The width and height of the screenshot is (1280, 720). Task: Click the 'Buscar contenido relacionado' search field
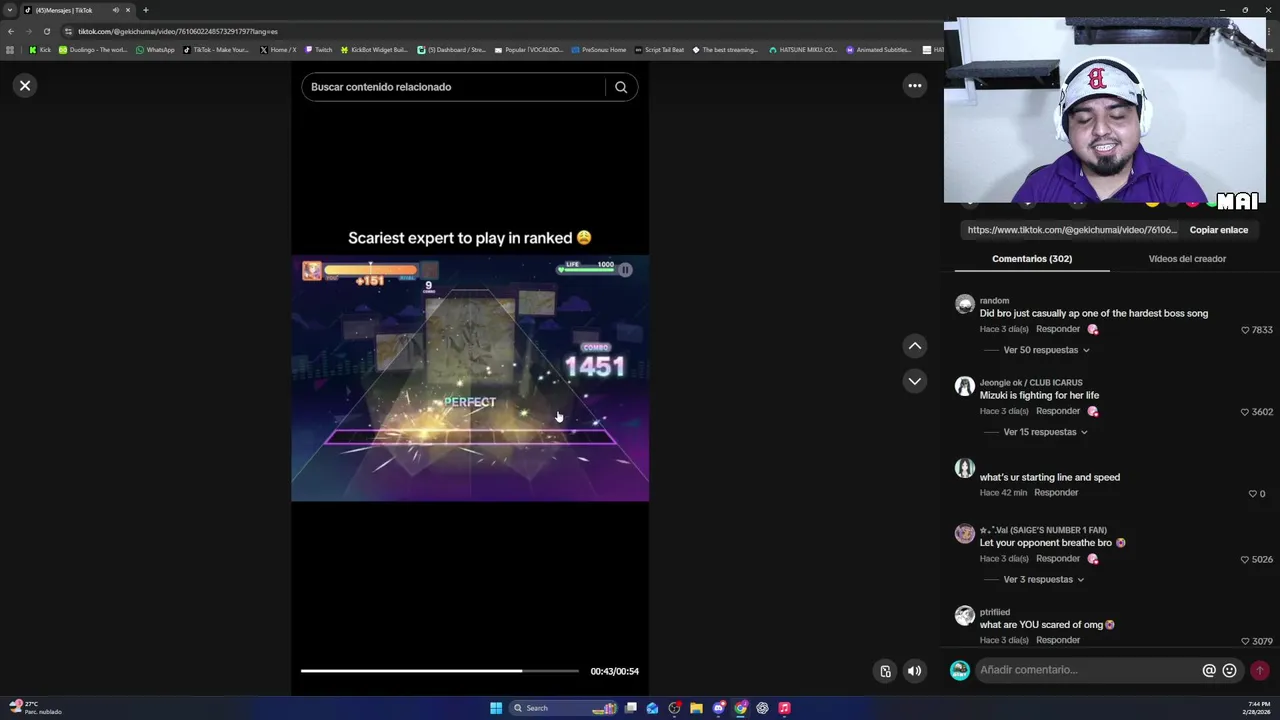pos(453,87)
